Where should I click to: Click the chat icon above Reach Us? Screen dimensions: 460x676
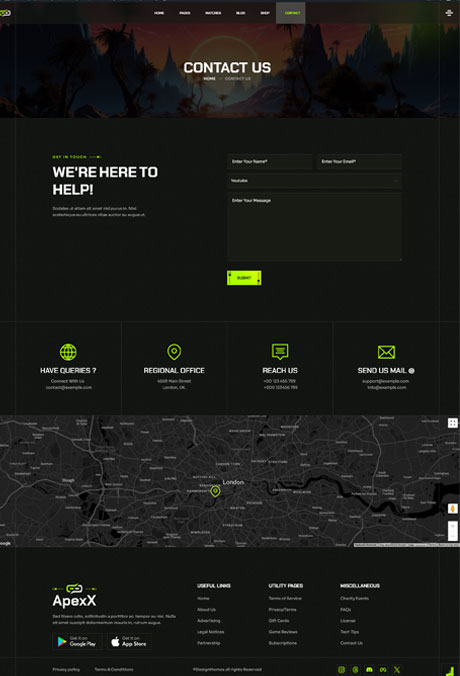point(280,352)
